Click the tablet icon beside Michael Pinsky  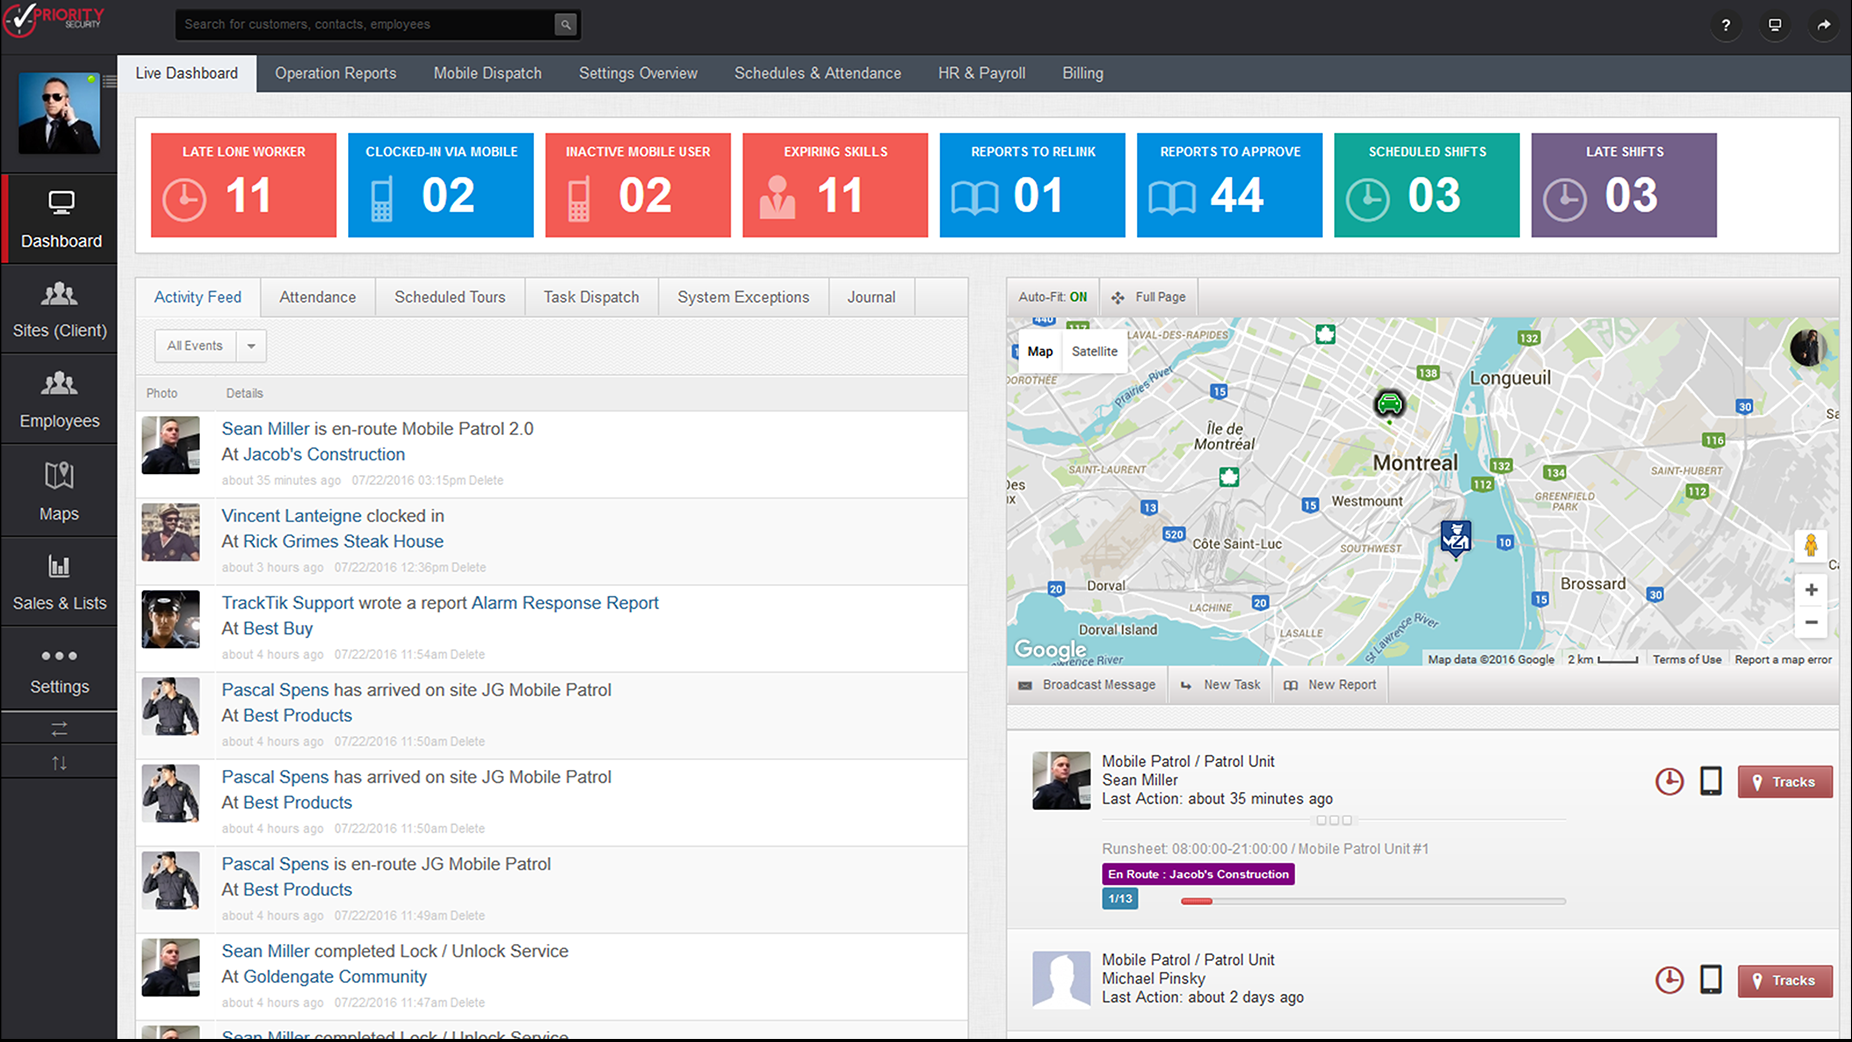pyautogui.click(x=1711, y=980)
